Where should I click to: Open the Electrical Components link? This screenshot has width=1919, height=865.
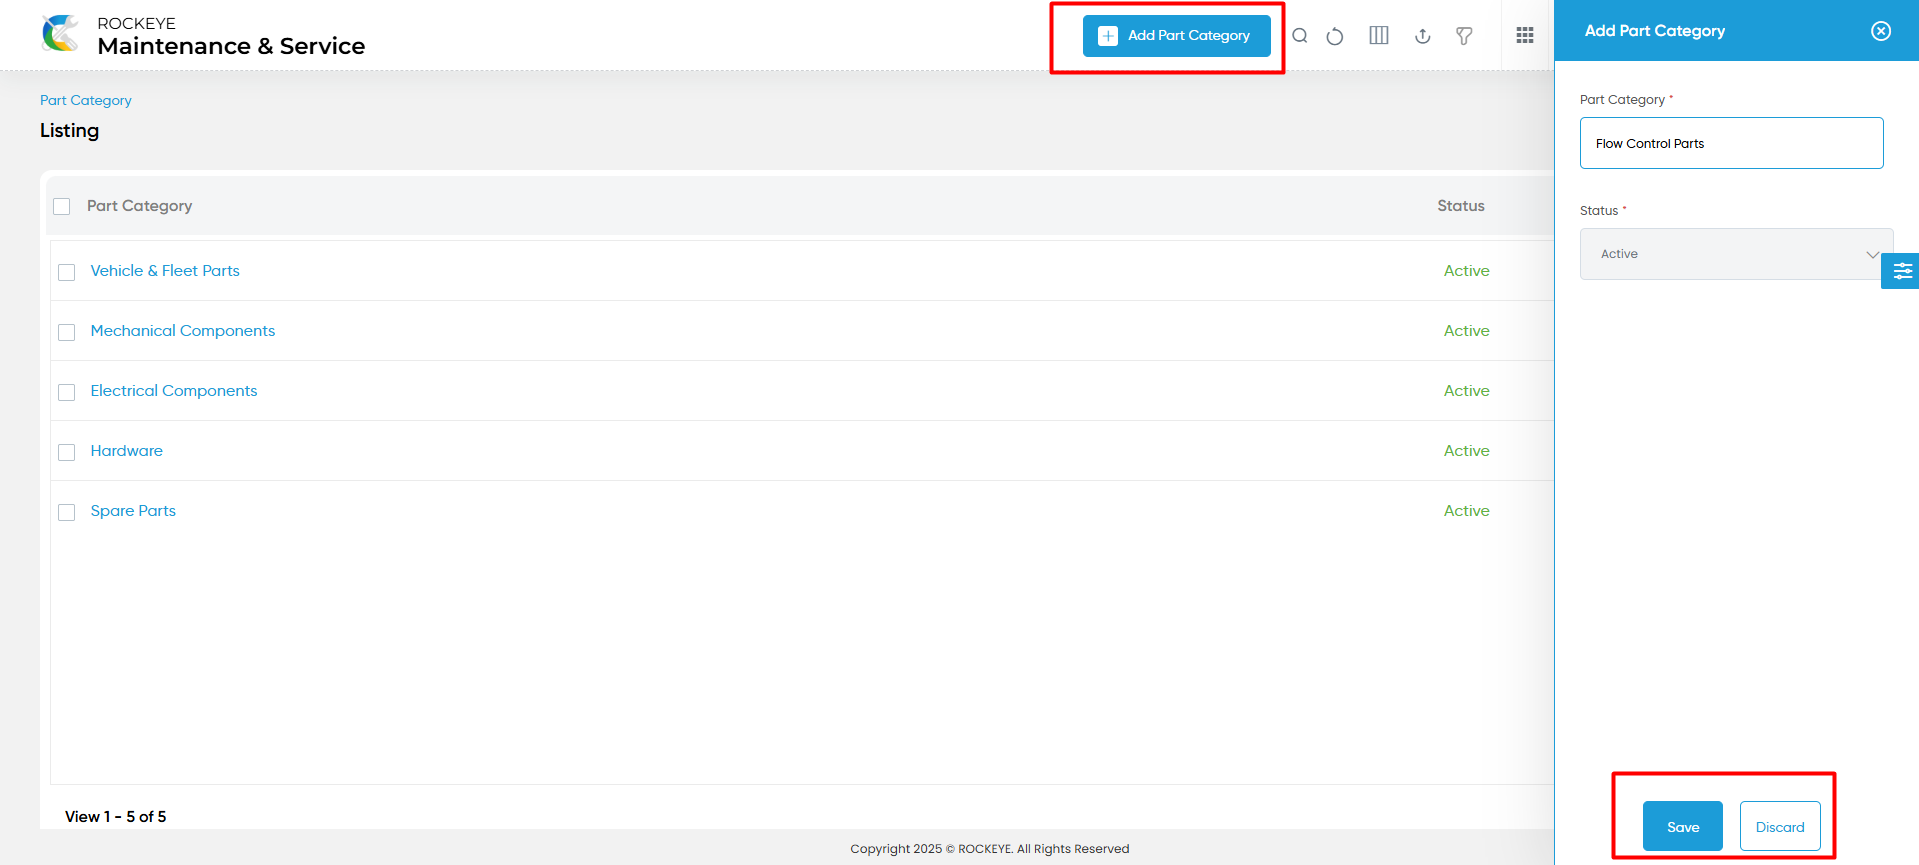(x=174, y=391)
